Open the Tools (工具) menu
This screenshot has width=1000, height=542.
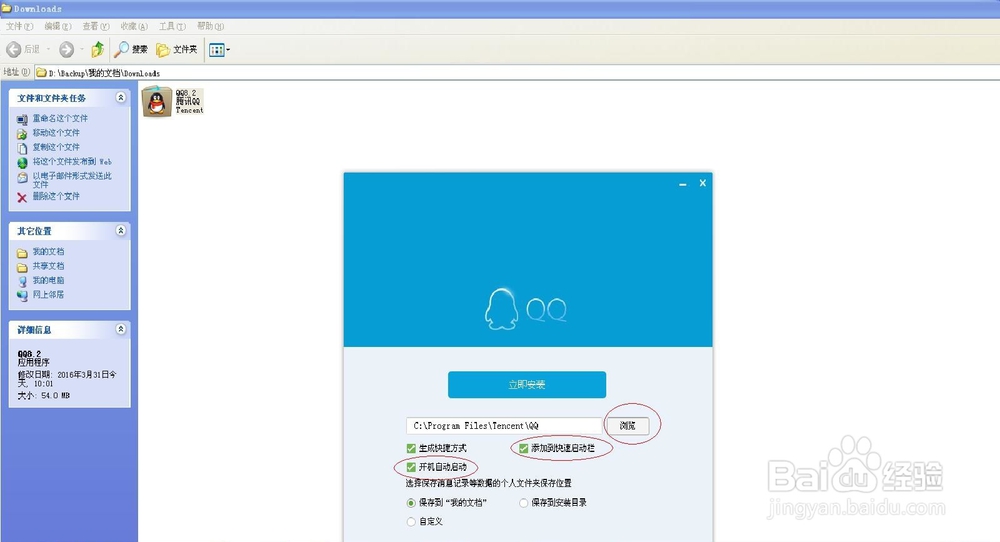(172, 26)
